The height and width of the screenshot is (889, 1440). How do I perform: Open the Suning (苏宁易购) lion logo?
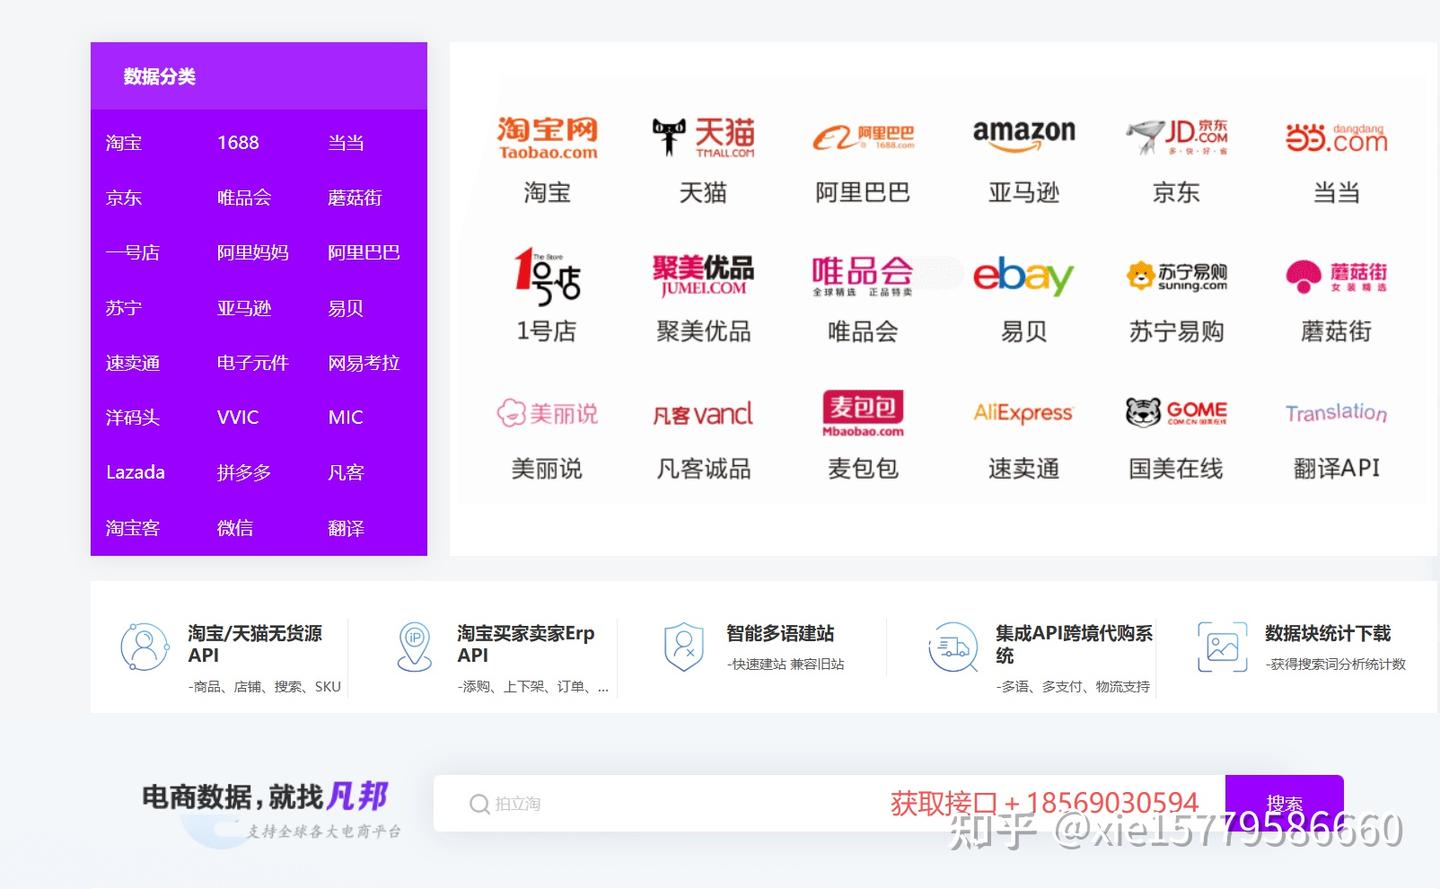click(x=1176, y=275)
